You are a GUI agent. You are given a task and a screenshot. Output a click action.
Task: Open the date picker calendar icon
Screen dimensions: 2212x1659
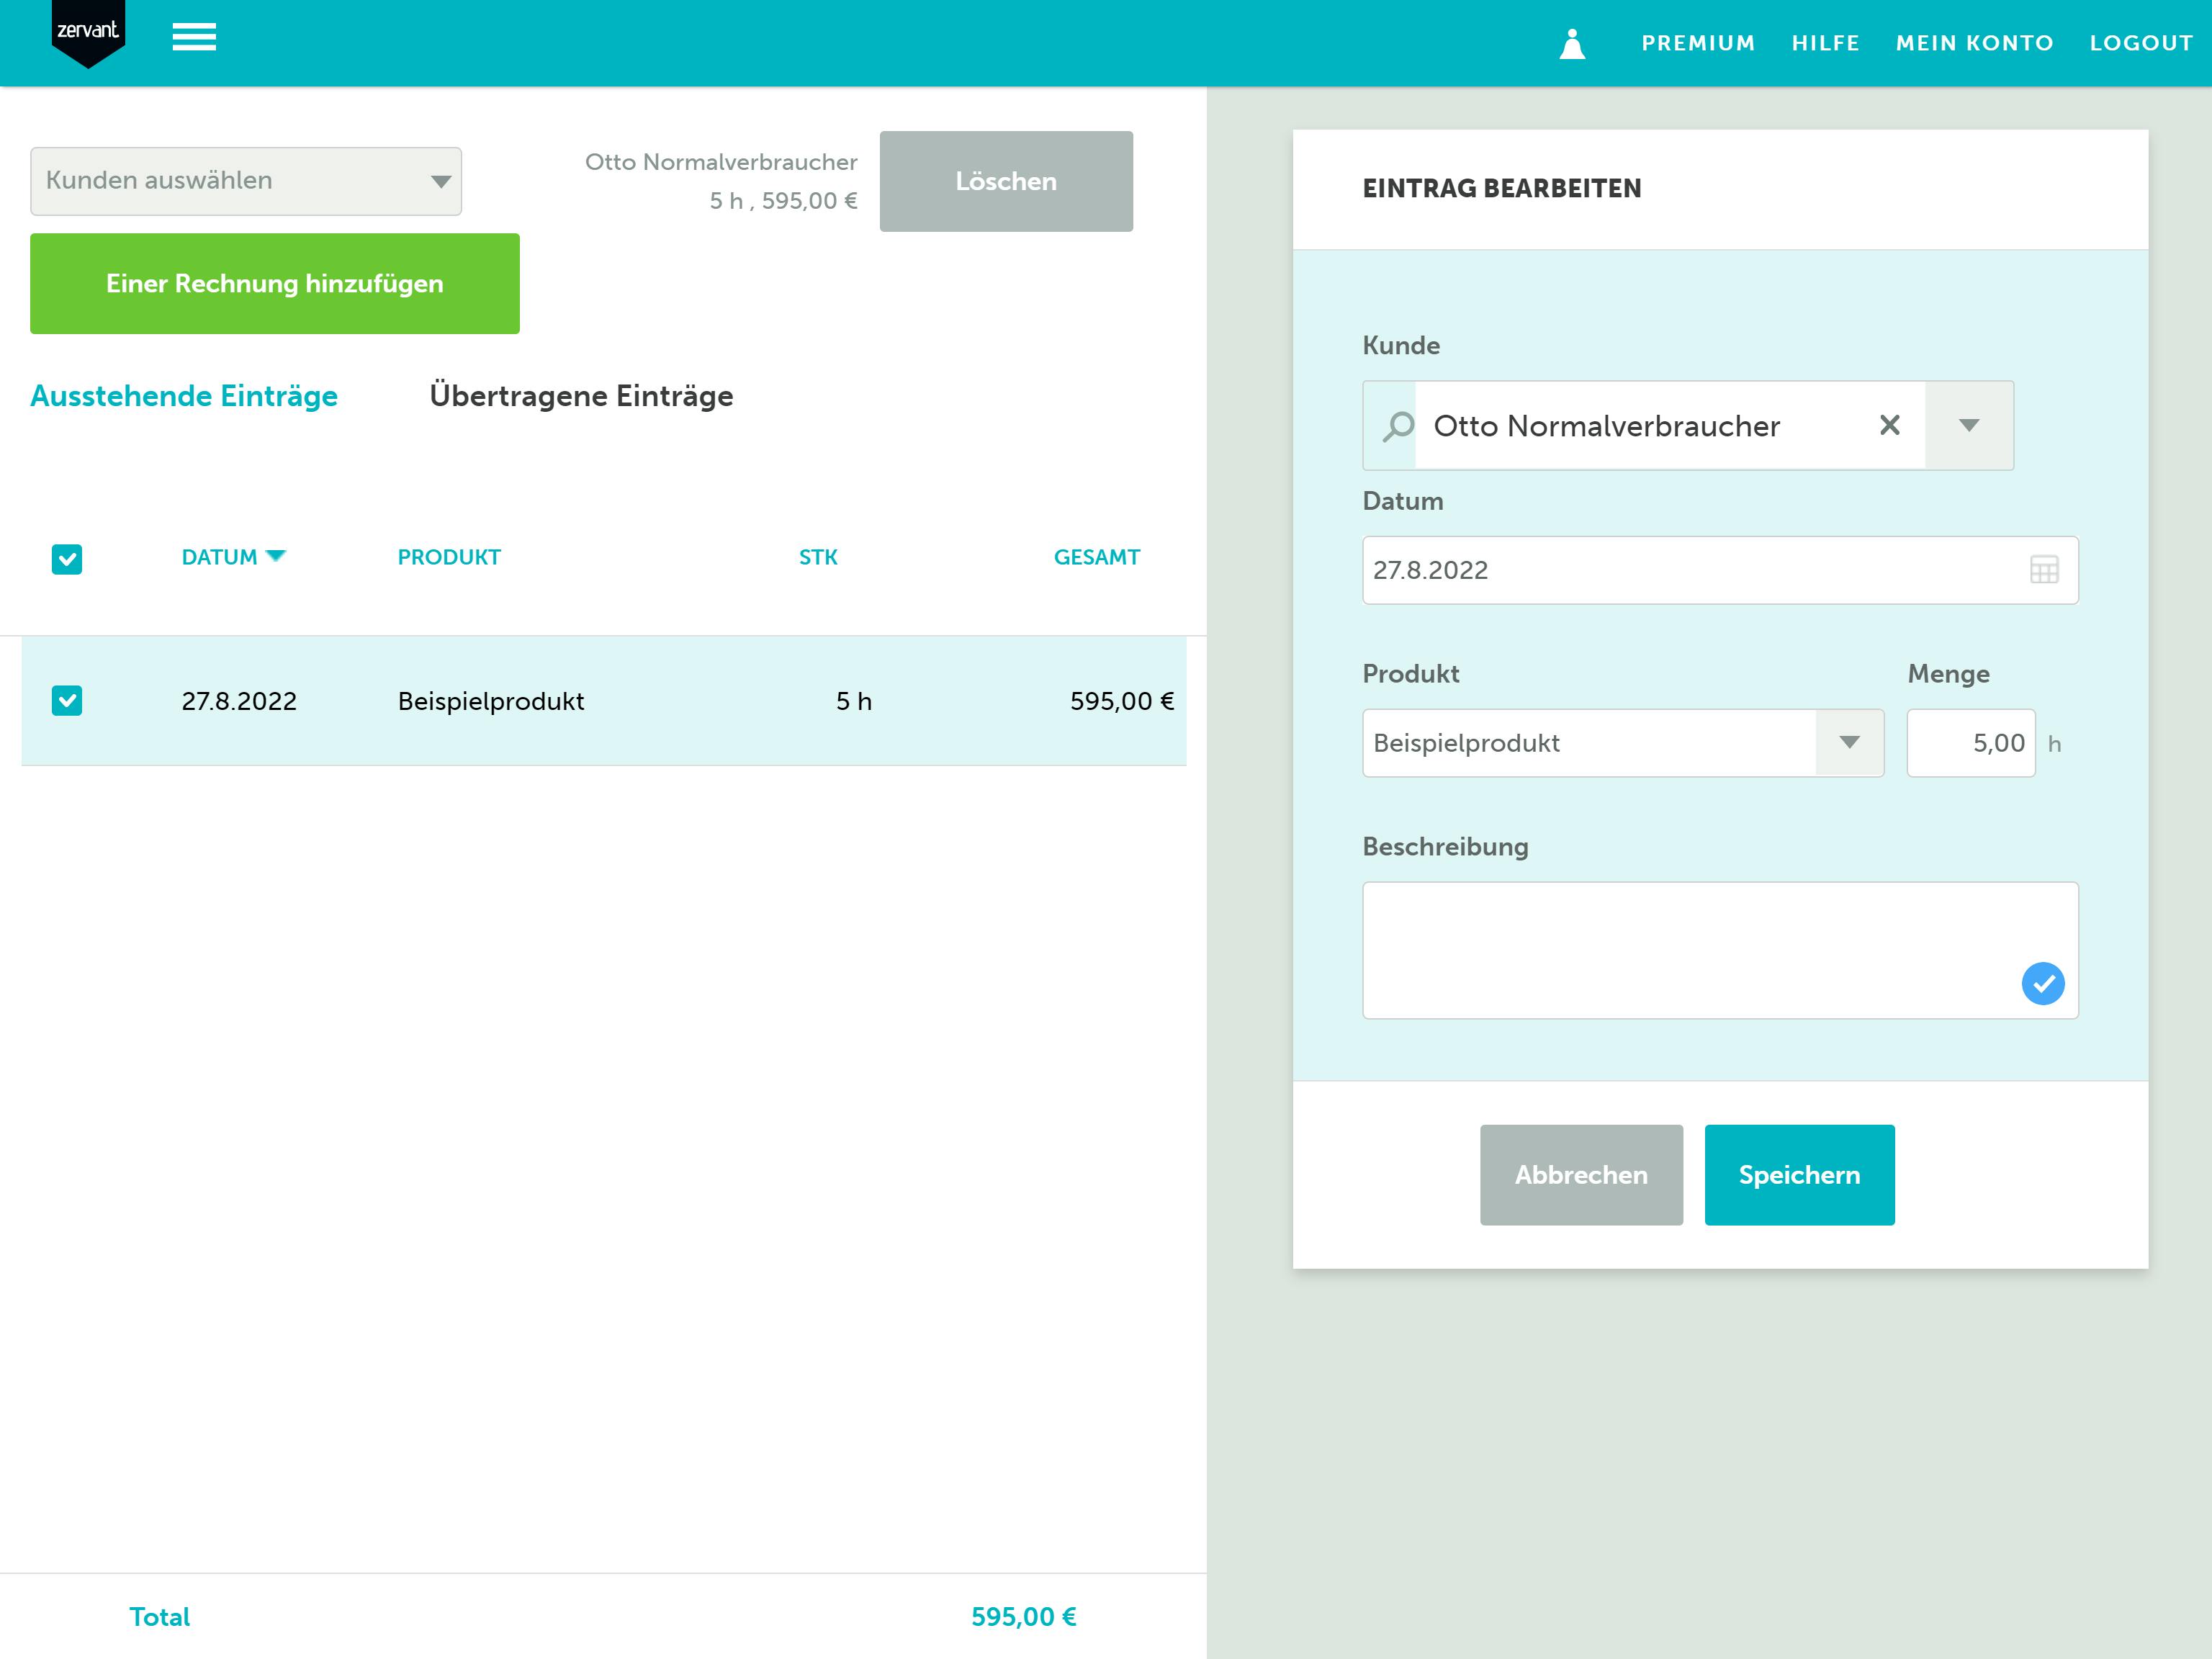(2044, 570)
